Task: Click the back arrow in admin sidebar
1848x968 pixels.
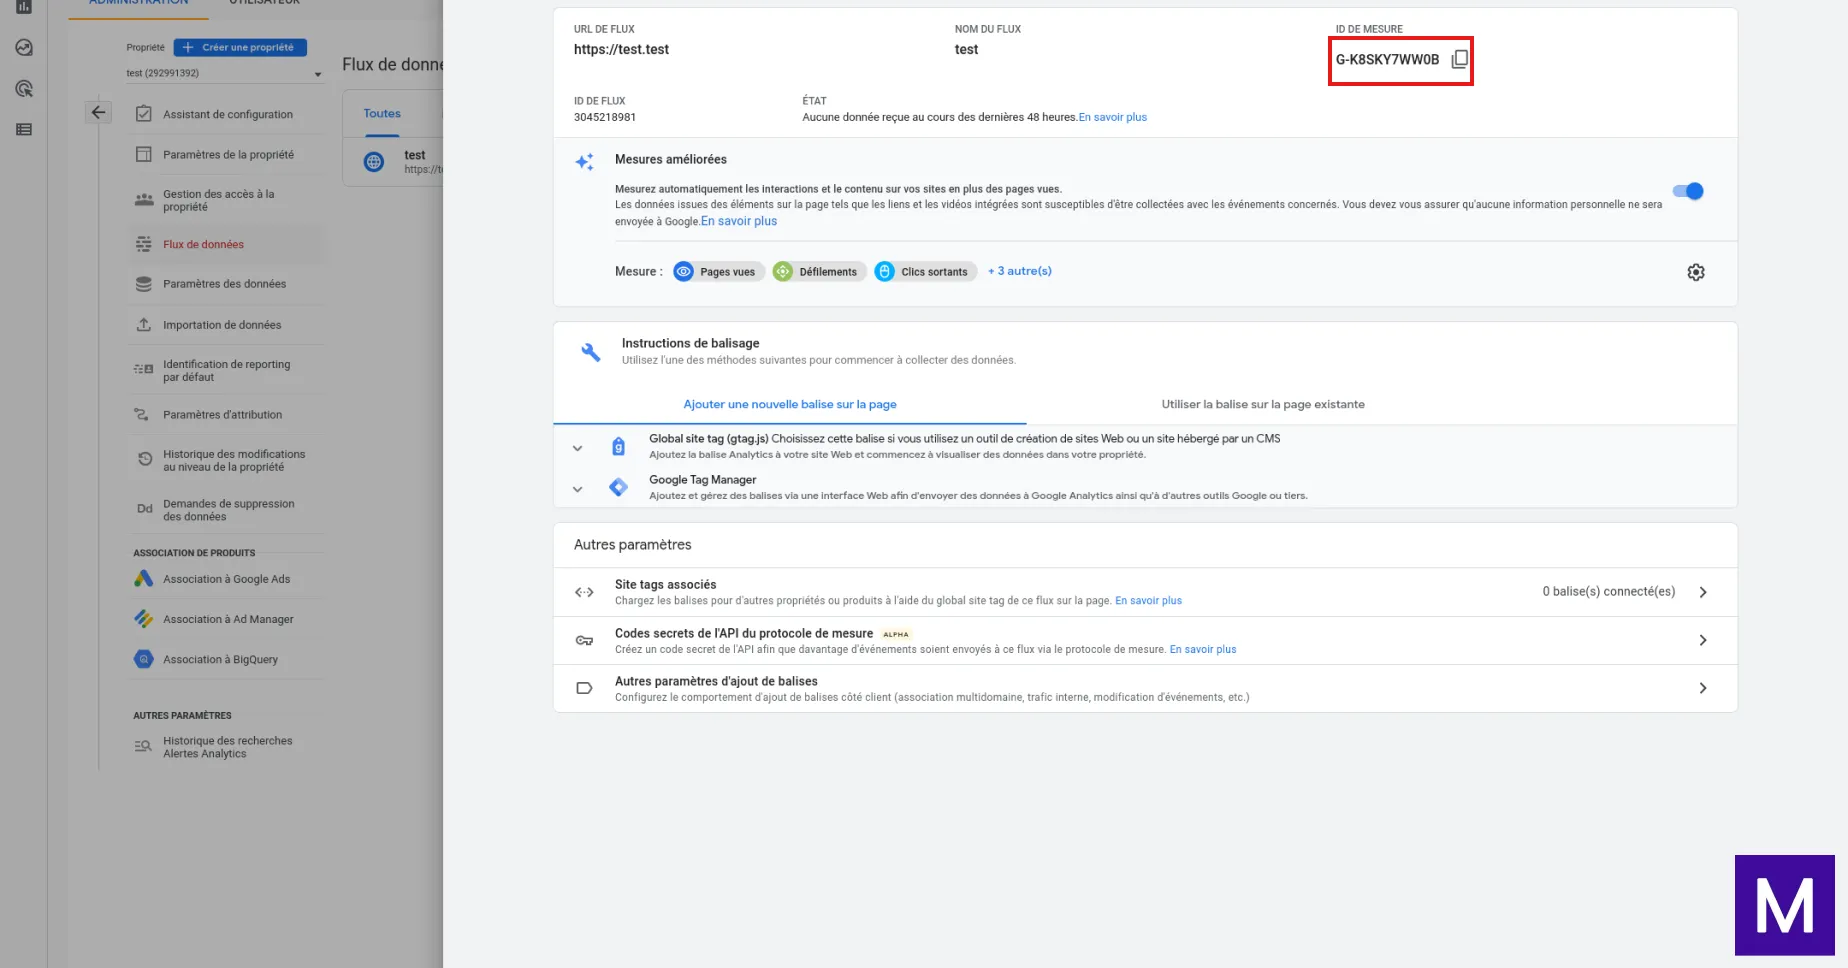Action: click(x=98, y=112)
